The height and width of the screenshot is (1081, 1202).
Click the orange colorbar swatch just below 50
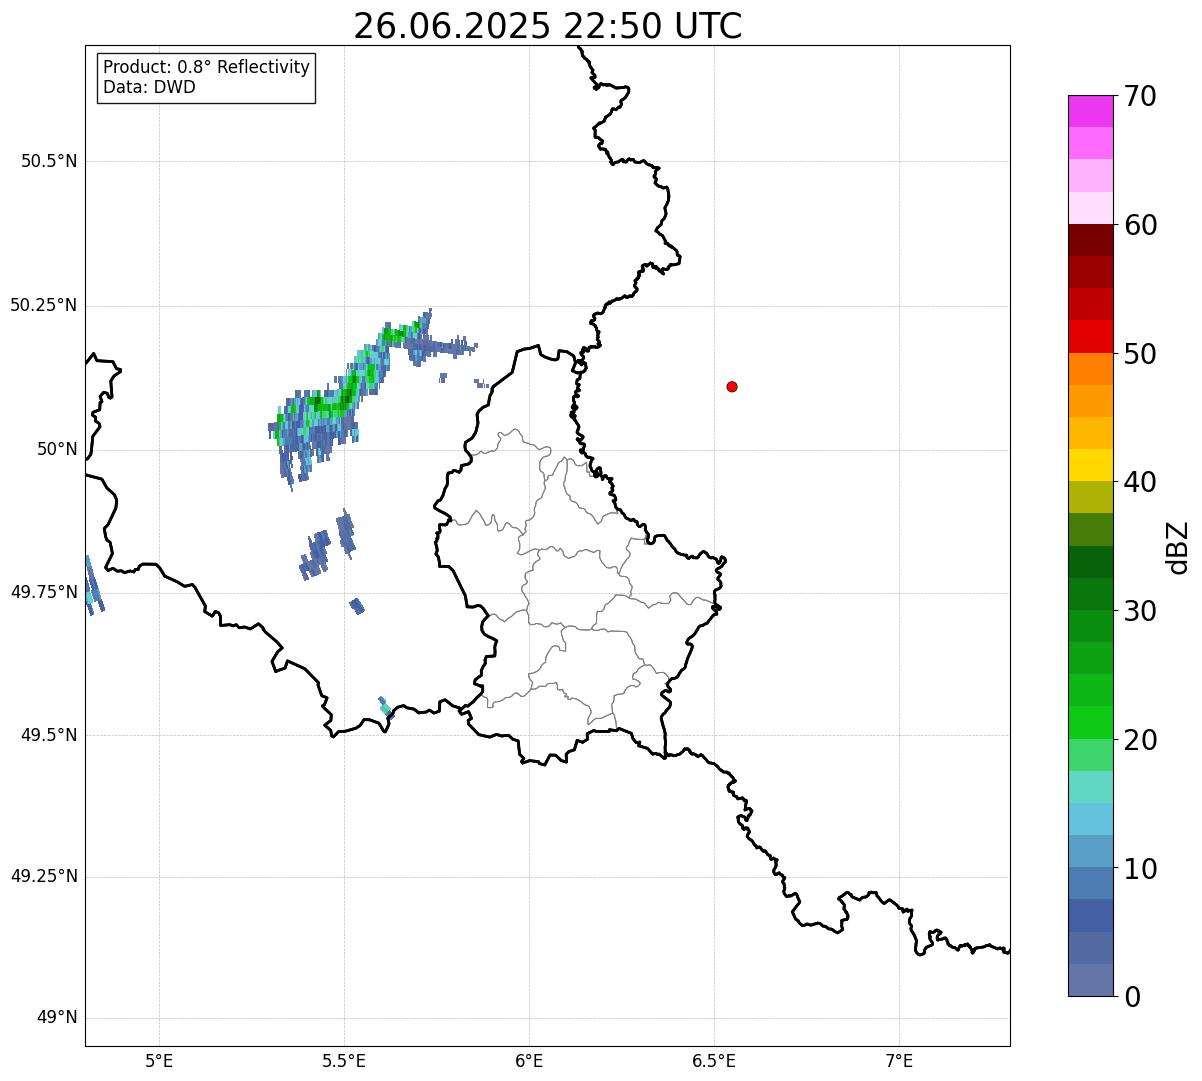pos(1090,369)
